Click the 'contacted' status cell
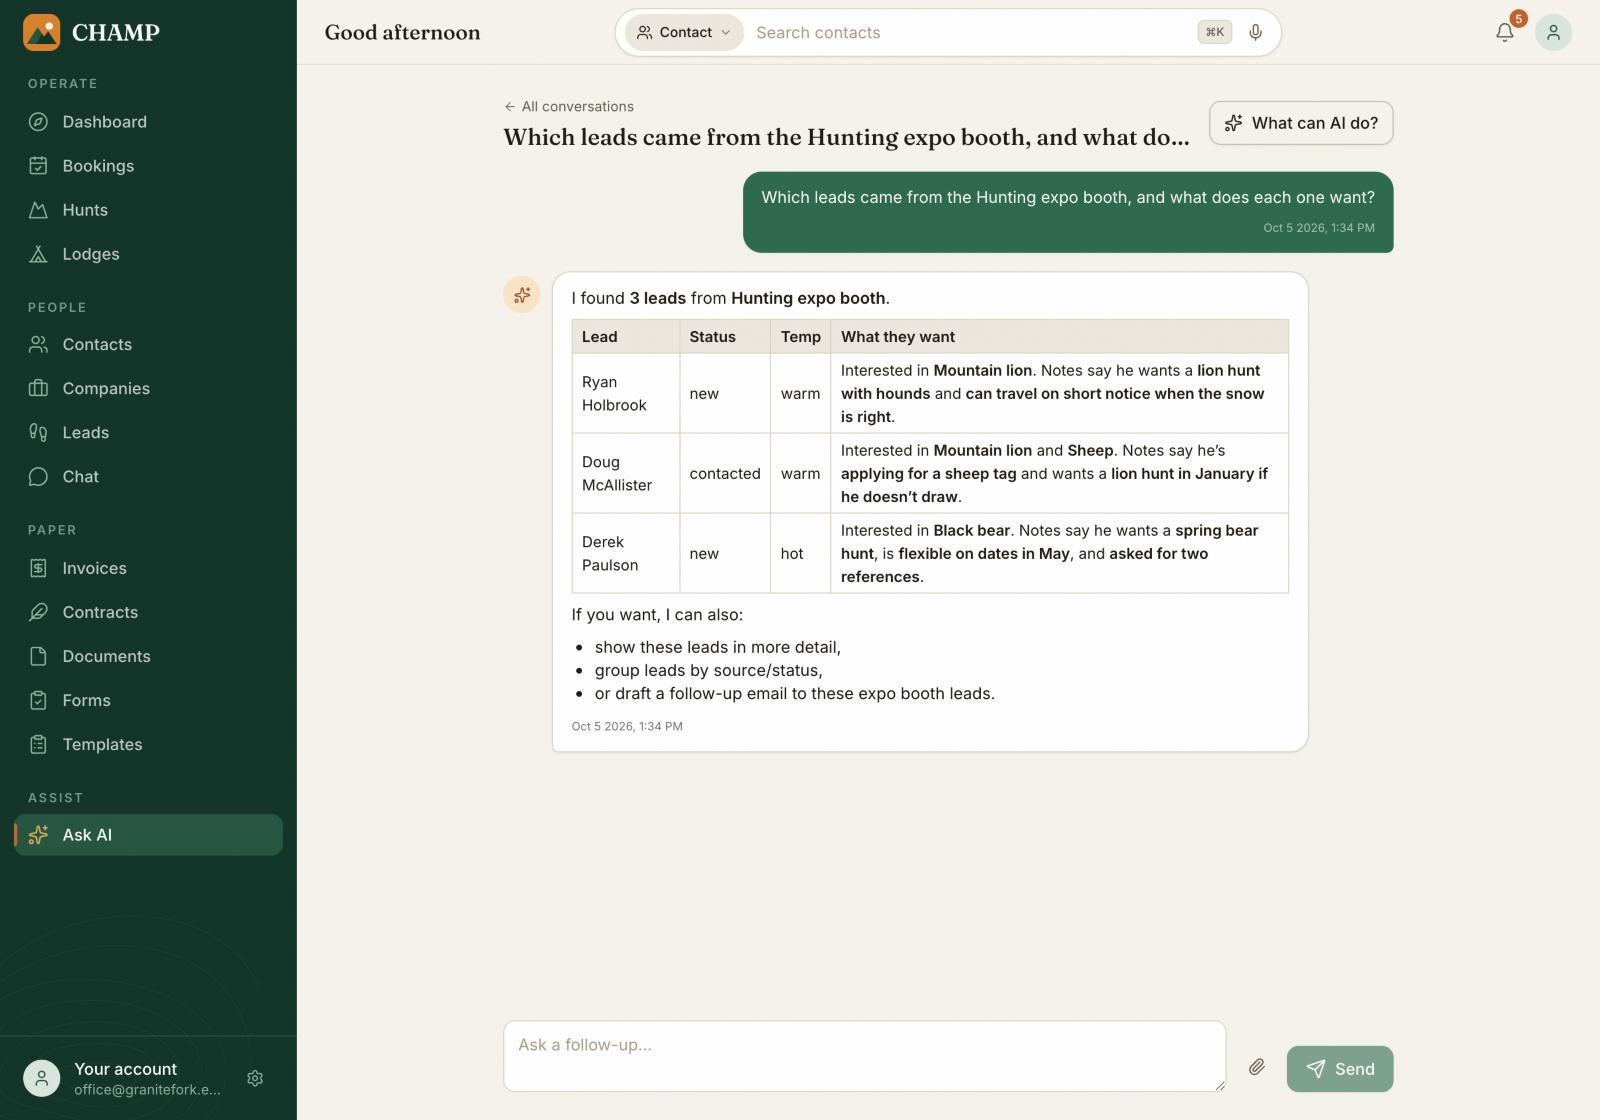The image size is (1600, 1120). 725,473
